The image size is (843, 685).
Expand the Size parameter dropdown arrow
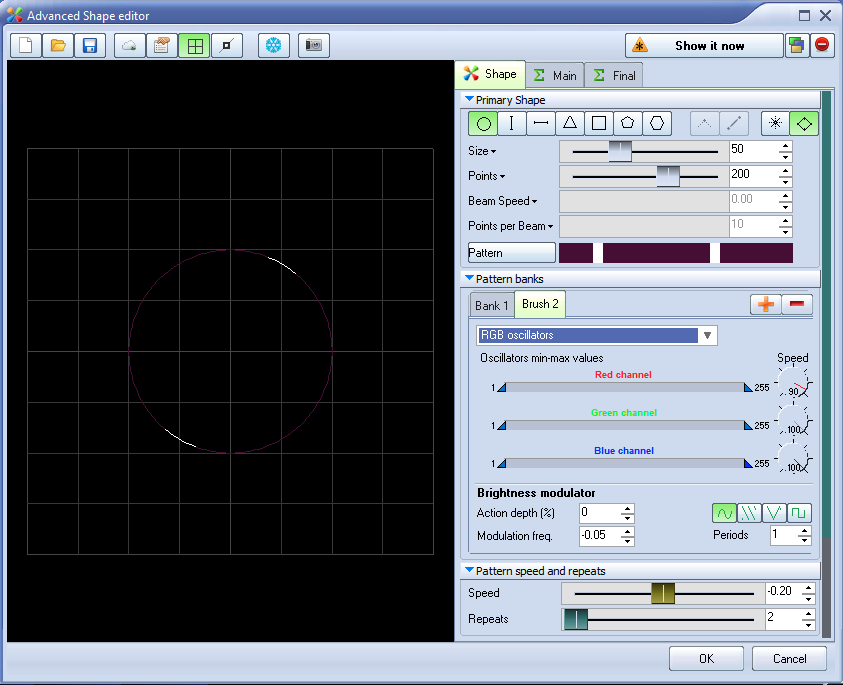[493, 151]
